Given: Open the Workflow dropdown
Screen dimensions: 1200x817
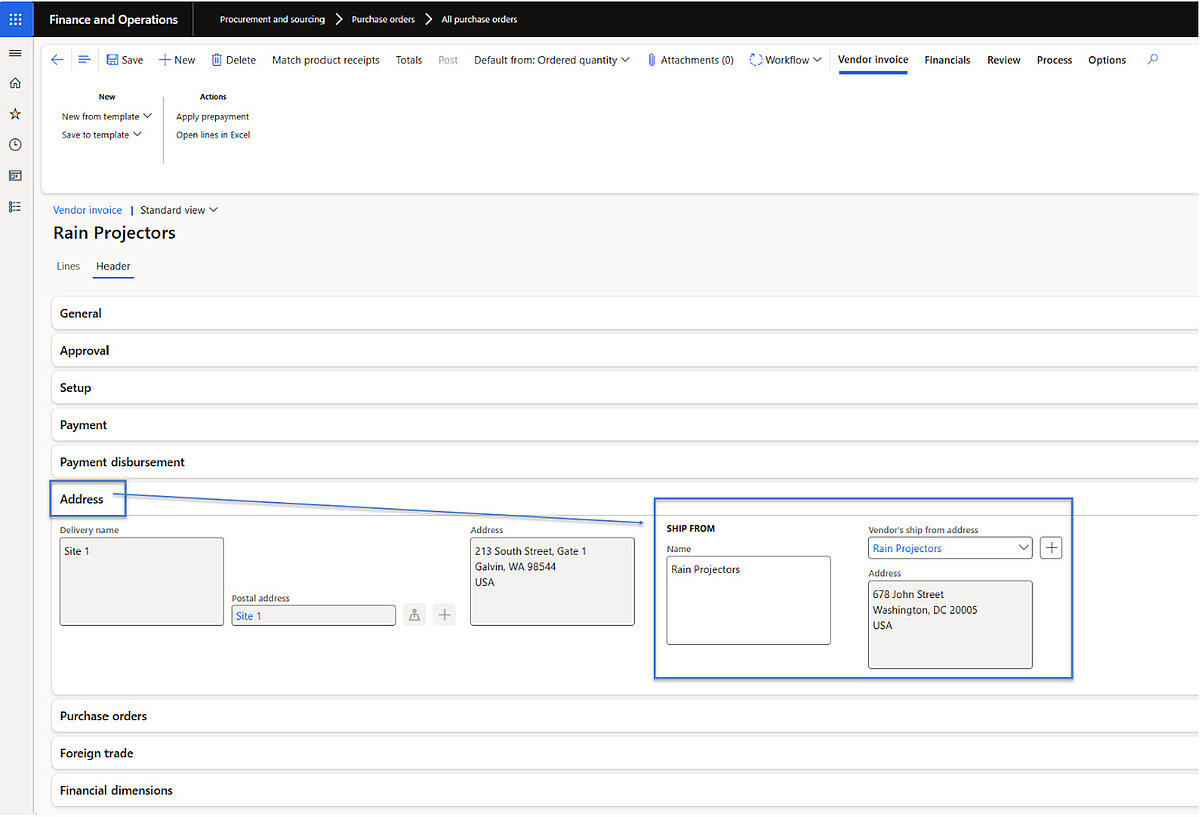Looking at the screenshot, I should point(786,60).
